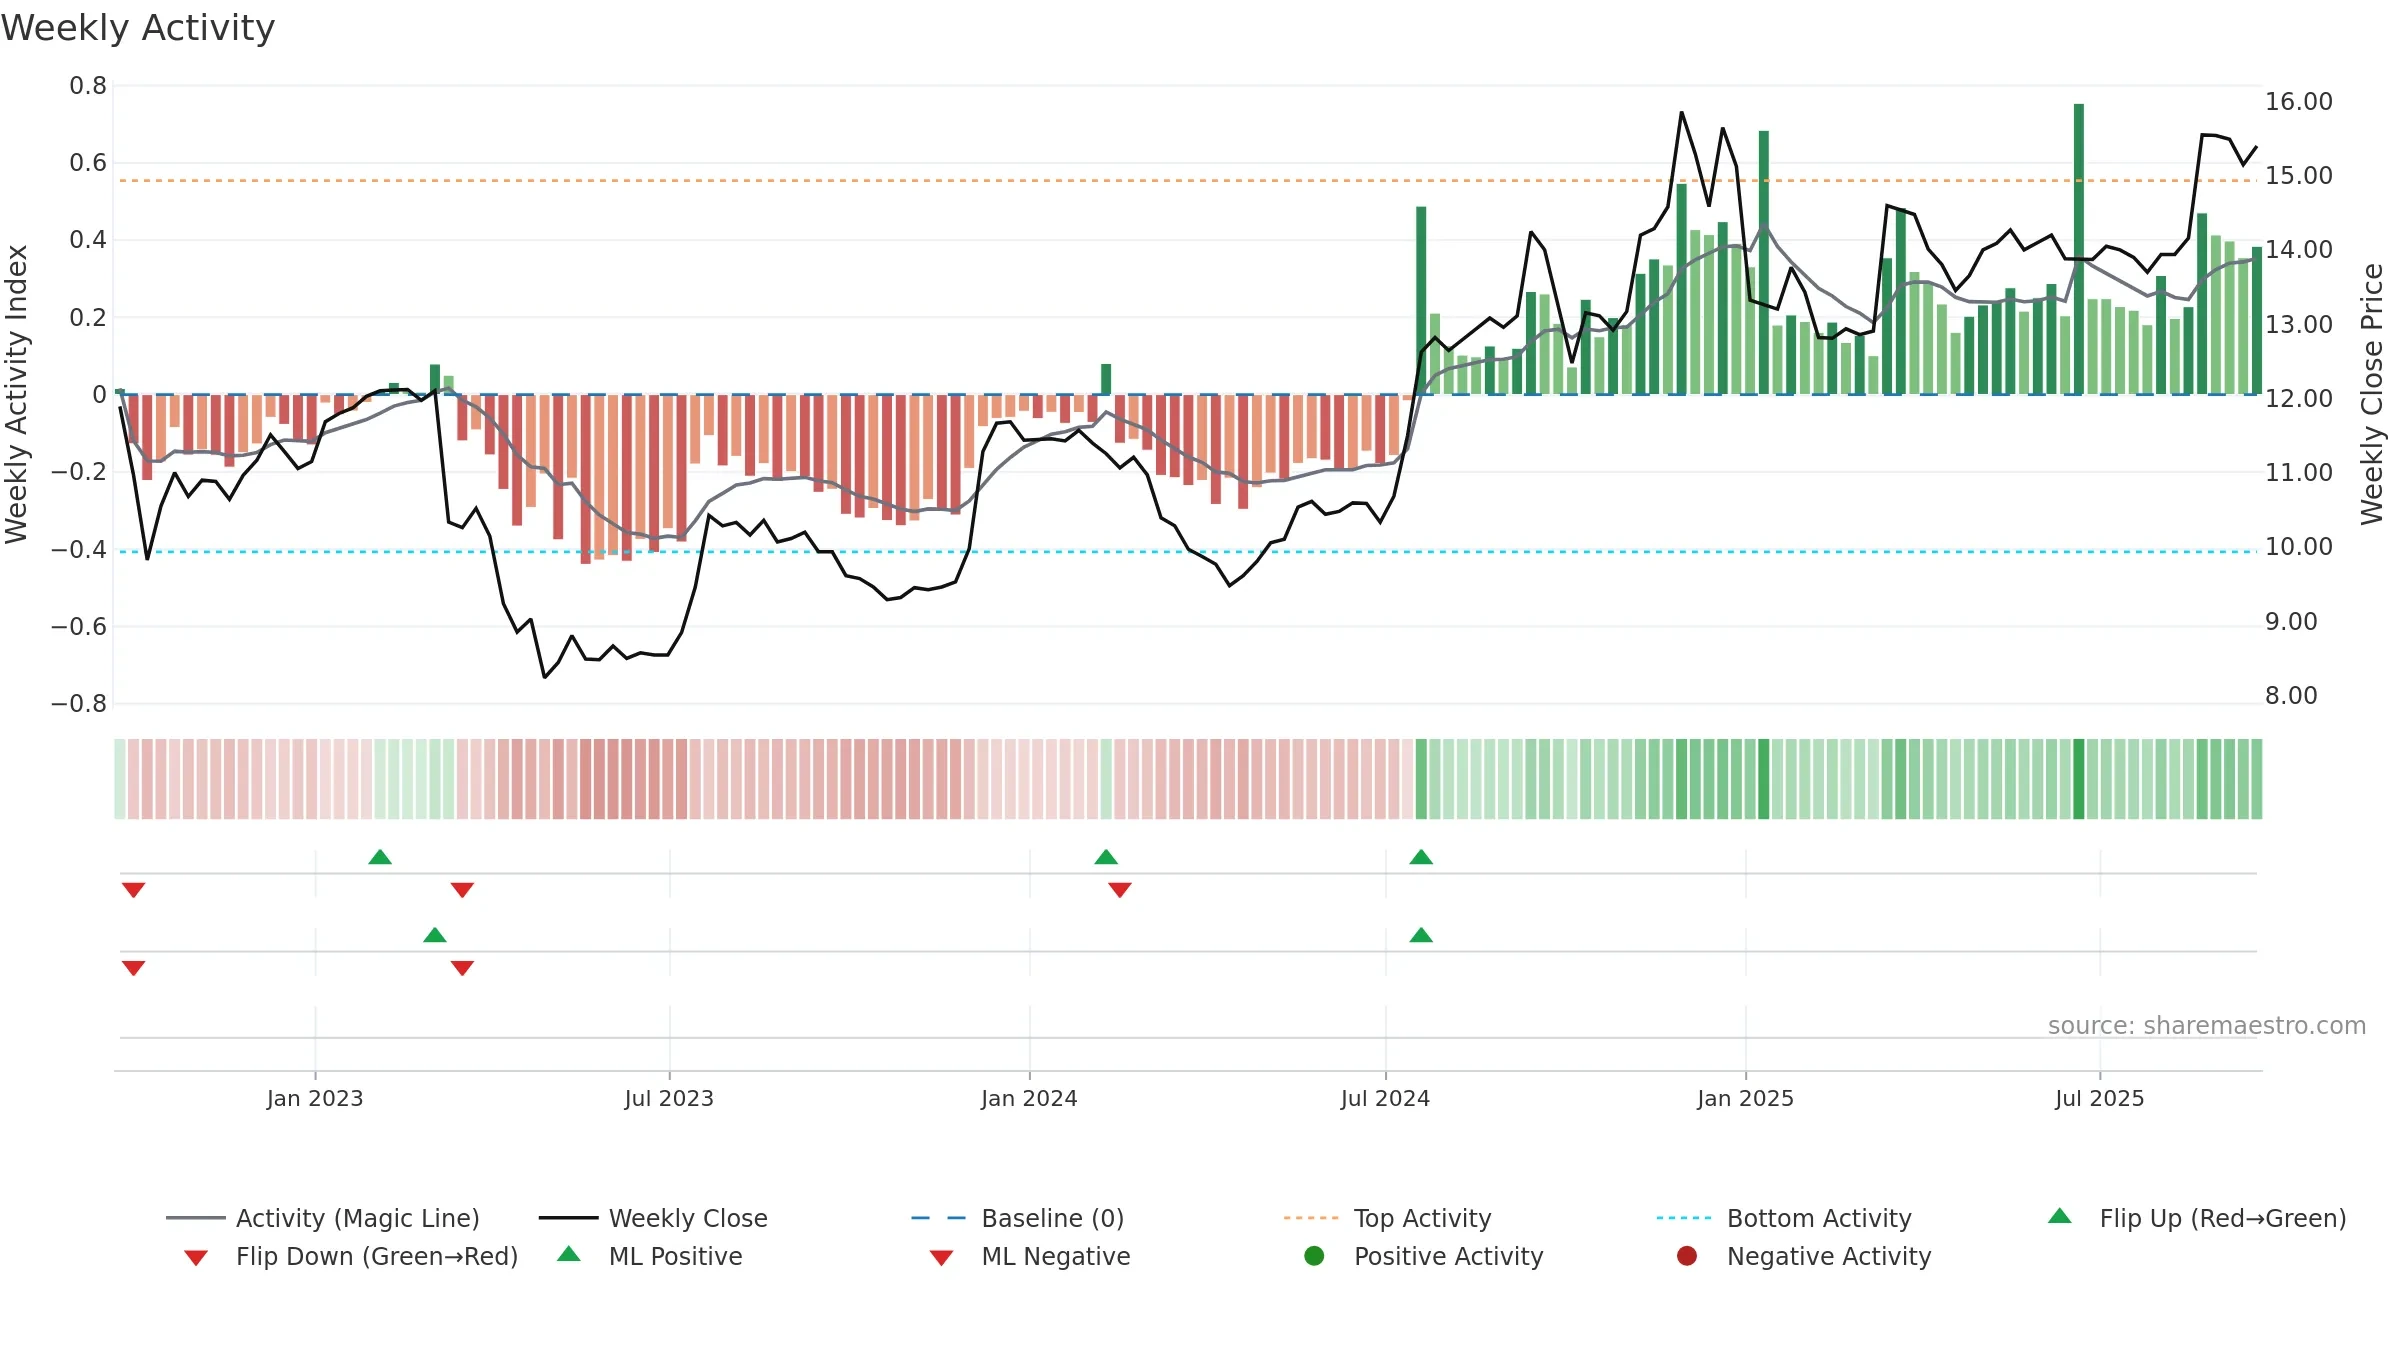Click the Baseline (0) legend entry
Screen dimensions: 2400x1350
pyautogui.click(x=1018, y=1218)
